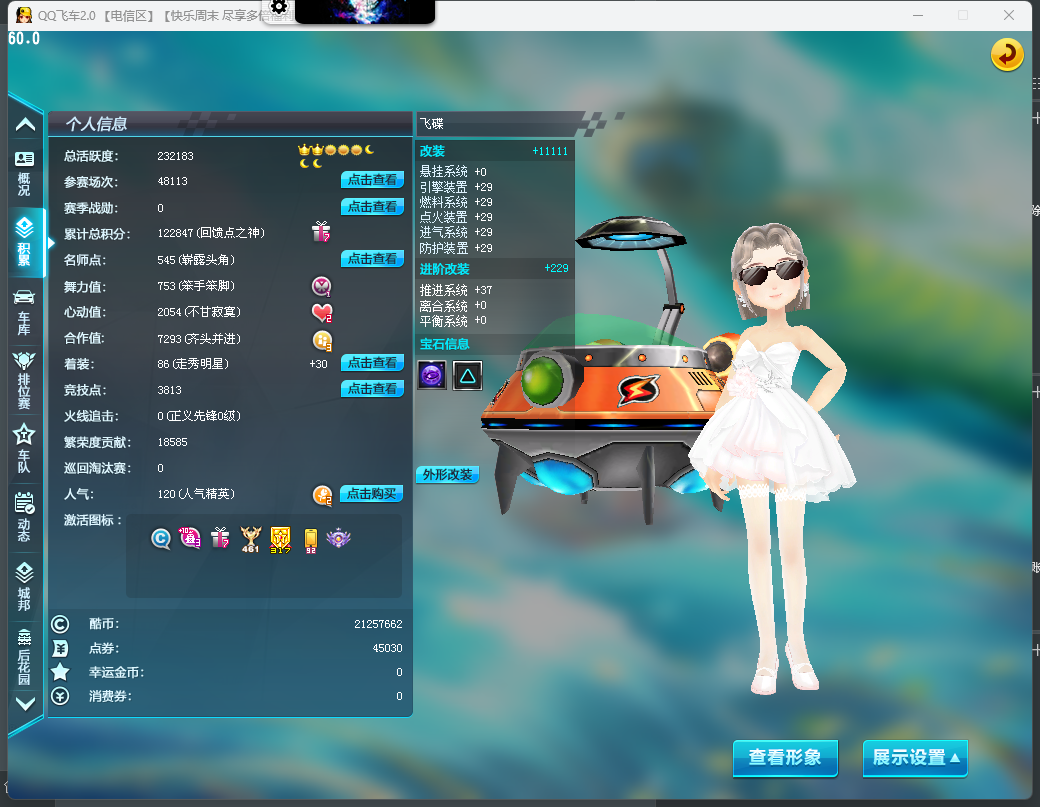Image resolution: width=1040 pixels, height=807 pixels.
Task: Click the 防护装置 +29 row
Action: click(456, 248)
